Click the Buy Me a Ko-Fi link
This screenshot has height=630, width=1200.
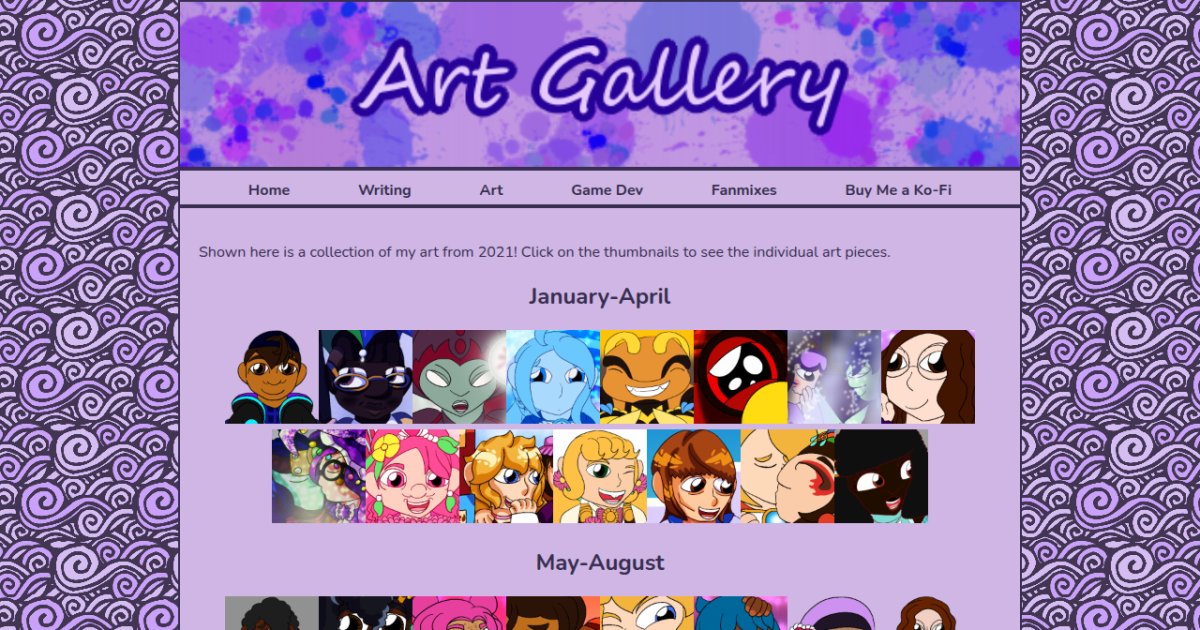[x=898, y=190]
